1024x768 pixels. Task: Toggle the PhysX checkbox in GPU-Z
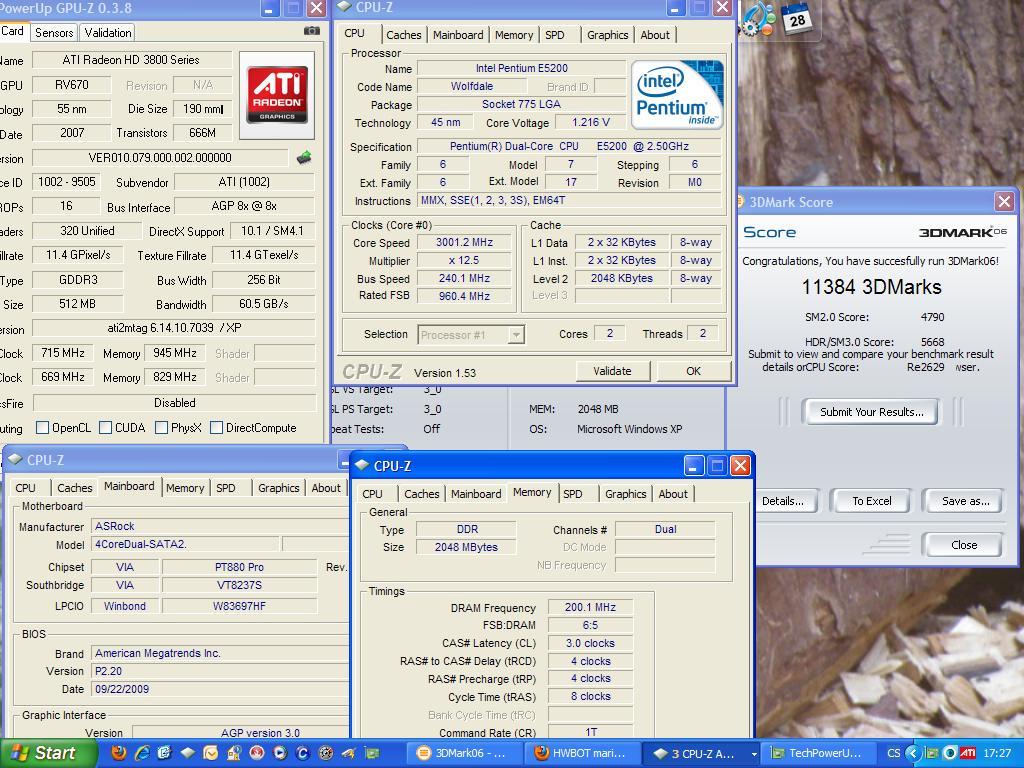tap(161, 428)
